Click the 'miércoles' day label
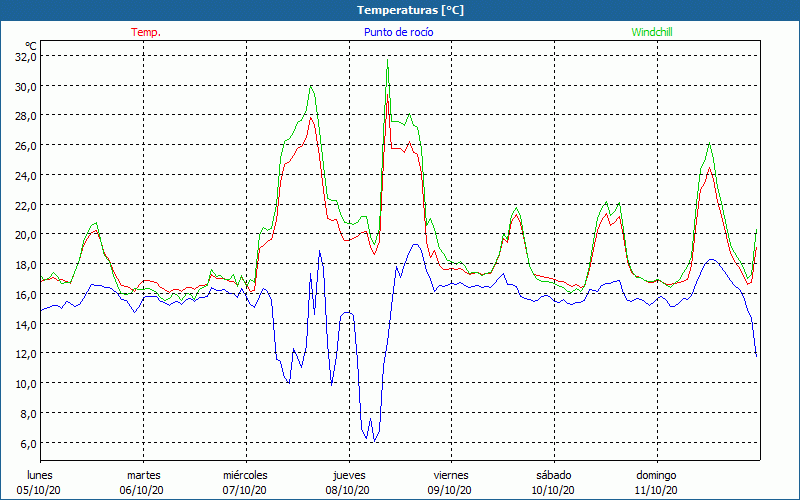Viewport: 800px width, 500px height. 245,475
